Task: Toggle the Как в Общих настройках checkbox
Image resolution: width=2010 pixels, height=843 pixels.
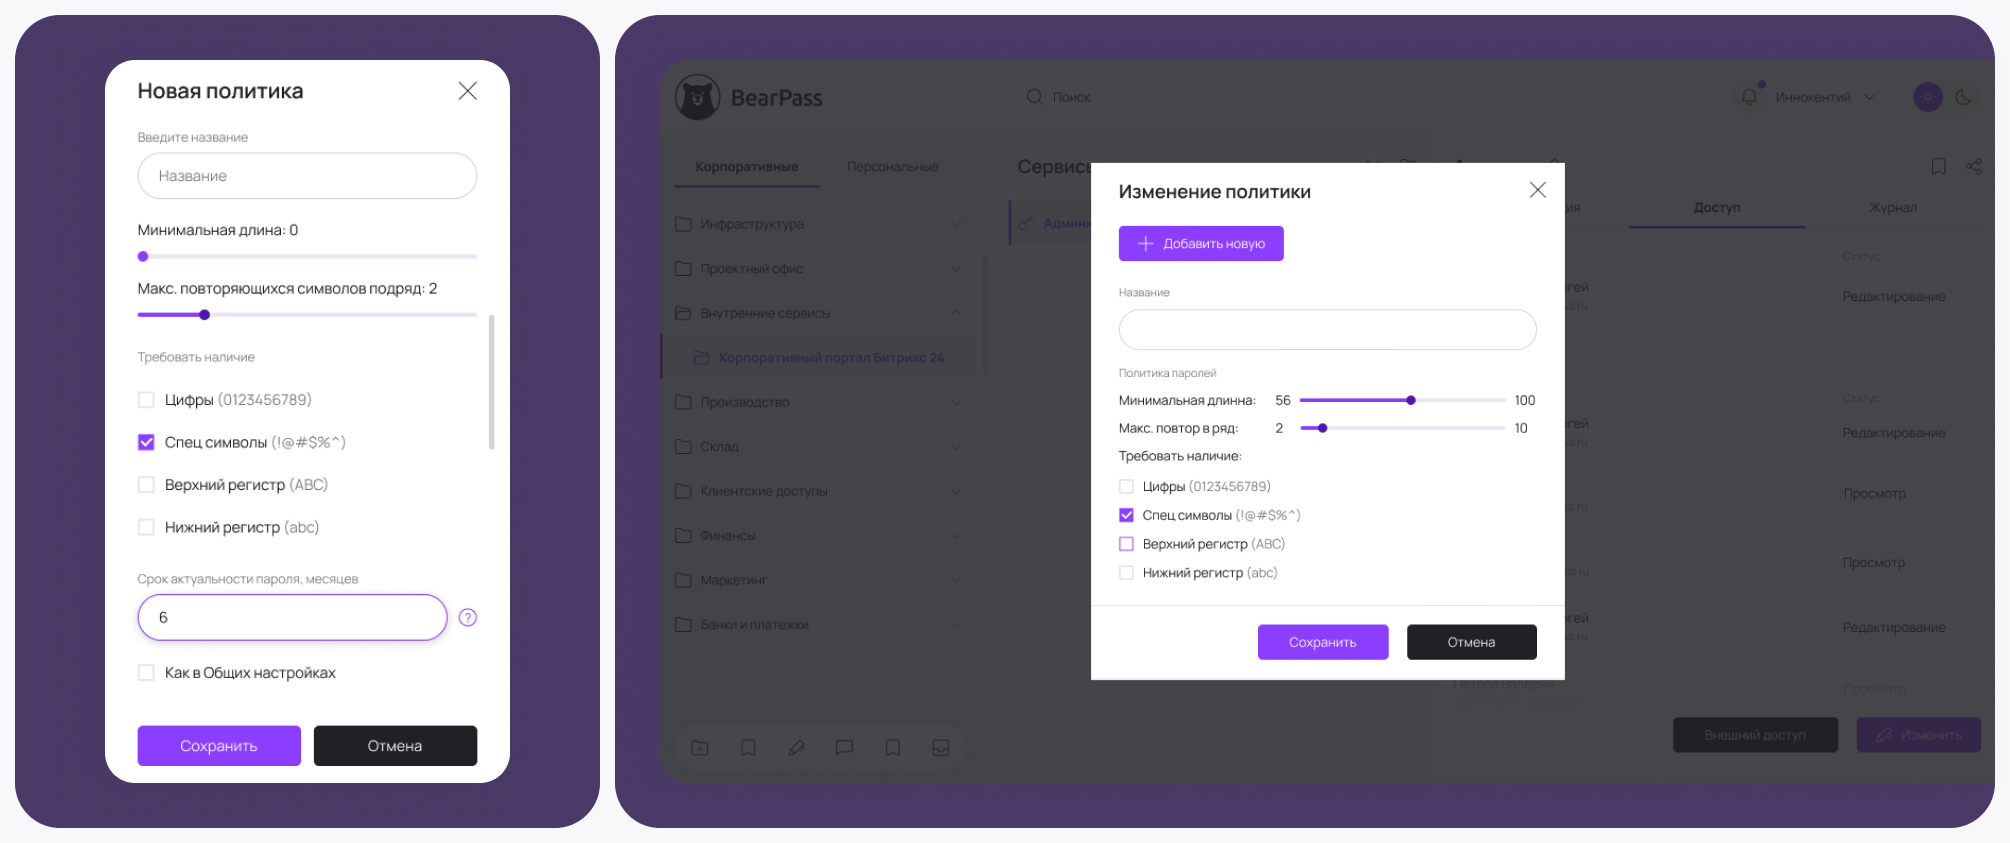Action: coord(146,673)
